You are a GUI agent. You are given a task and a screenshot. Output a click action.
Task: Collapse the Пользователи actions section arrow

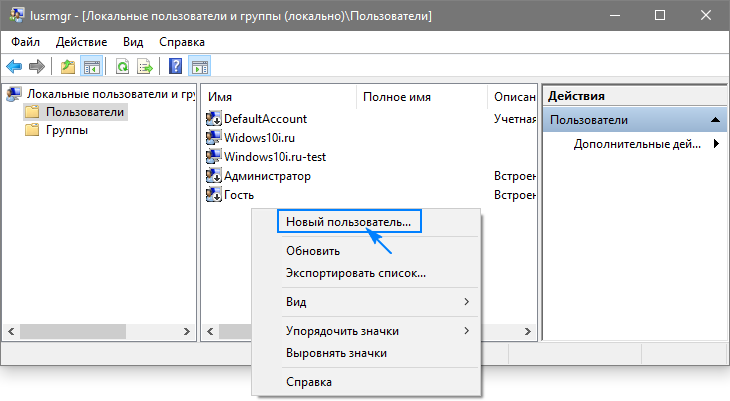(715, 120)
